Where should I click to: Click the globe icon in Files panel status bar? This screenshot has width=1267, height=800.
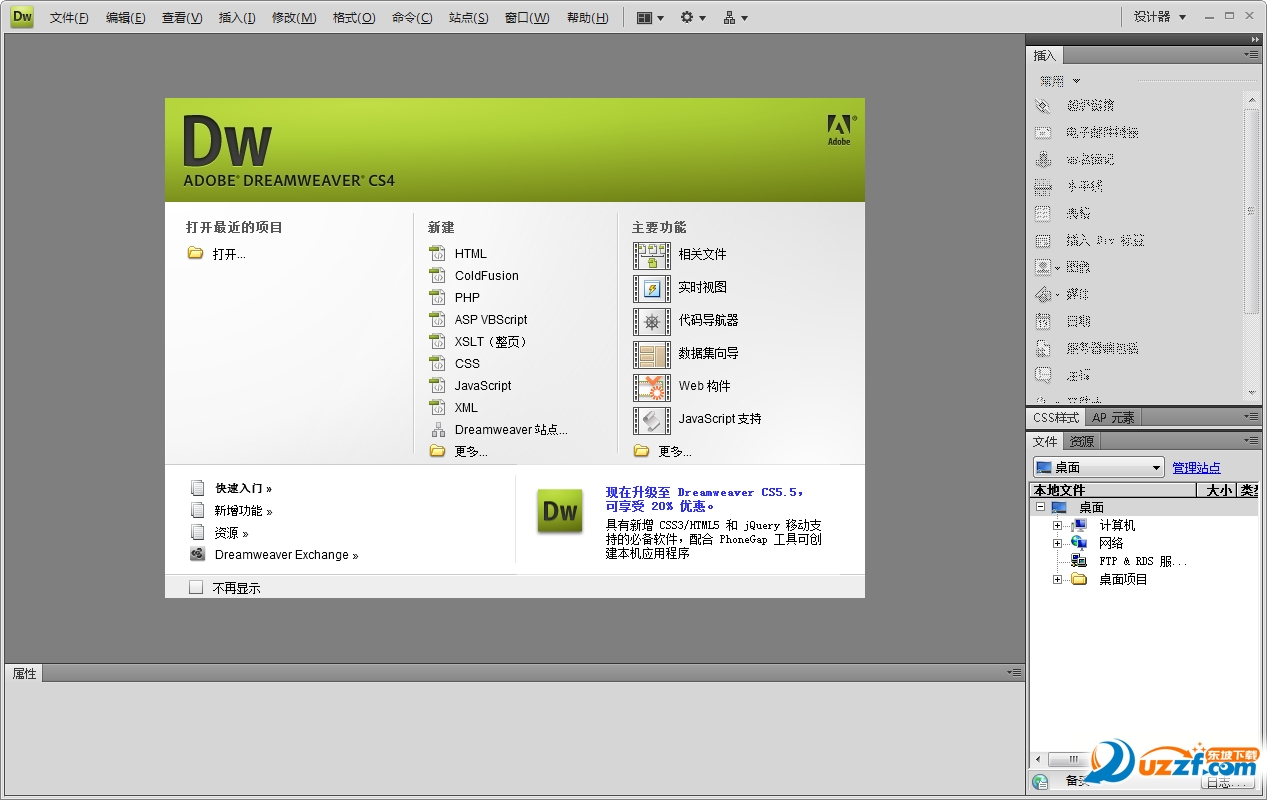click(1041, 782)
